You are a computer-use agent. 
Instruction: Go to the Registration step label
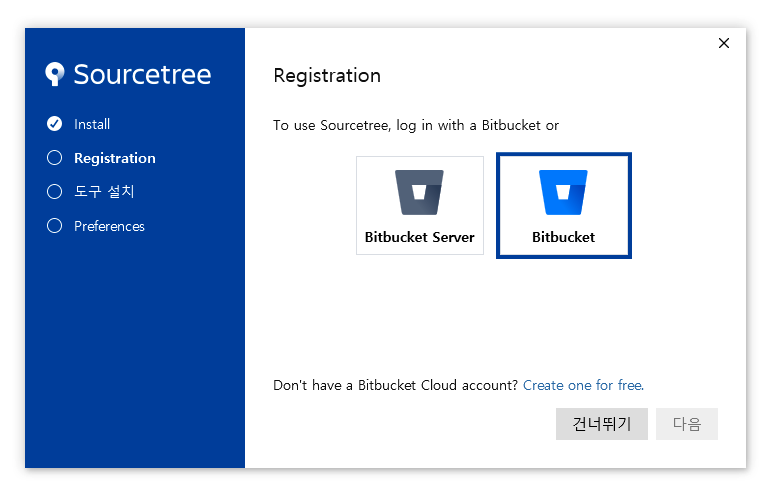point(115,158)
